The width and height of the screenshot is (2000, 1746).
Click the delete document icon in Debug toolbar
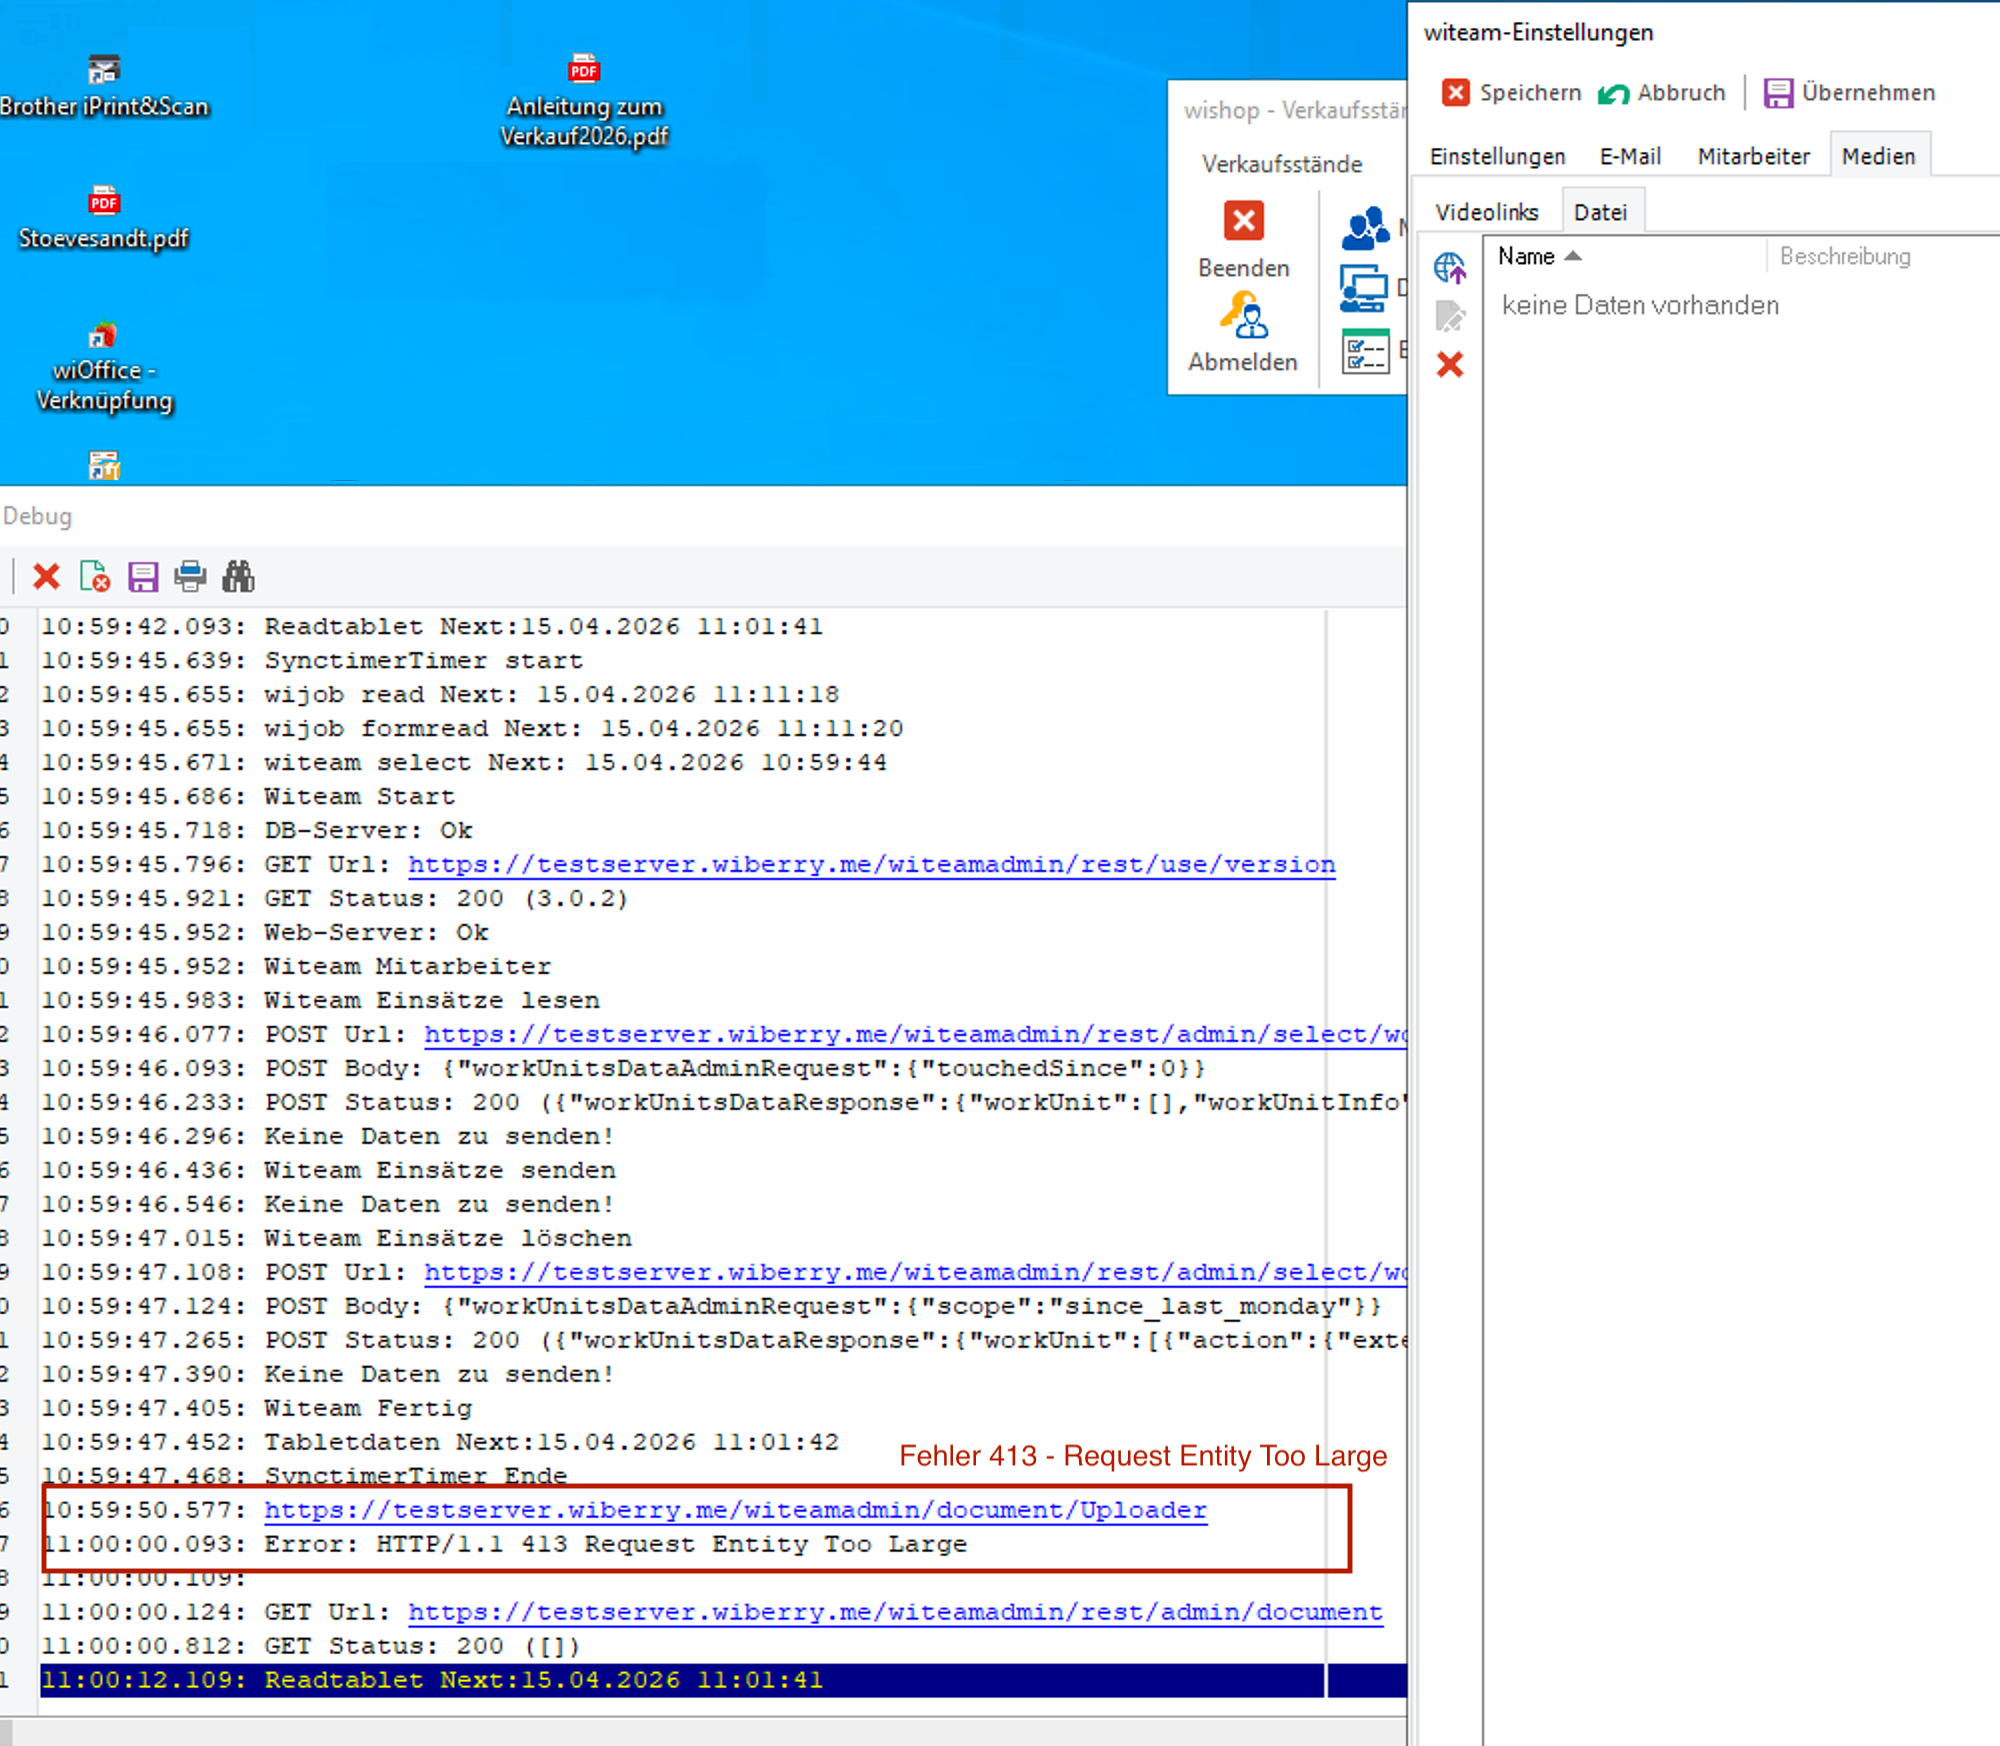(94, 577)
